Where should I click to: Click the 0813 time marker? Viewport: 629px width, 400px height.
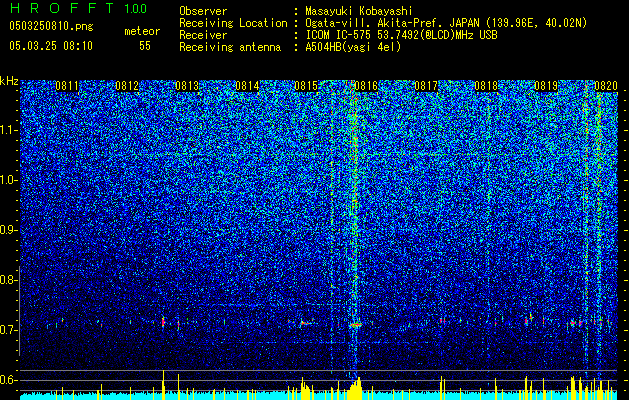(187, 86)
